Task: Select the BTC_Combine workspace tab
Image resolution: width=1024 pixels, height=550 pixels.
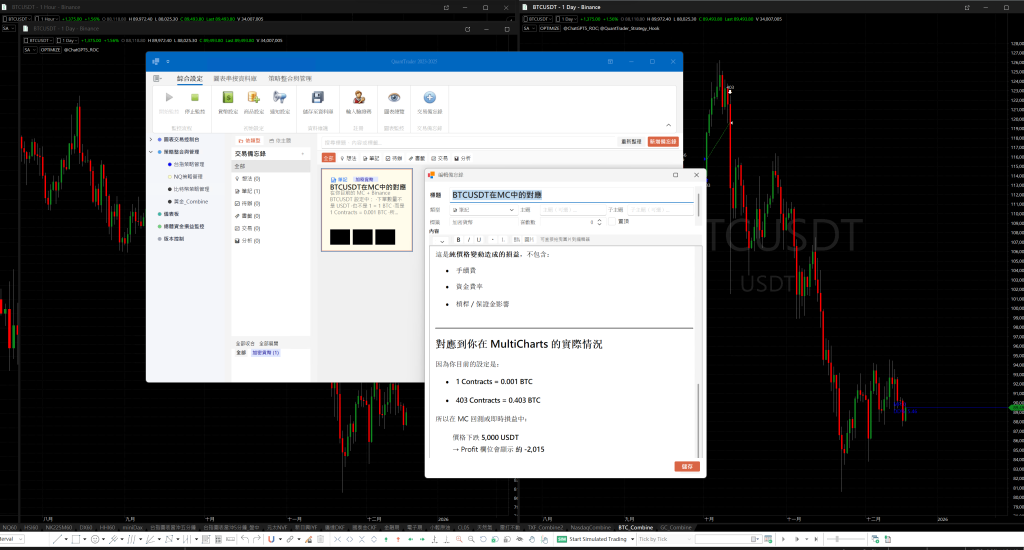Action: (633, 526)
